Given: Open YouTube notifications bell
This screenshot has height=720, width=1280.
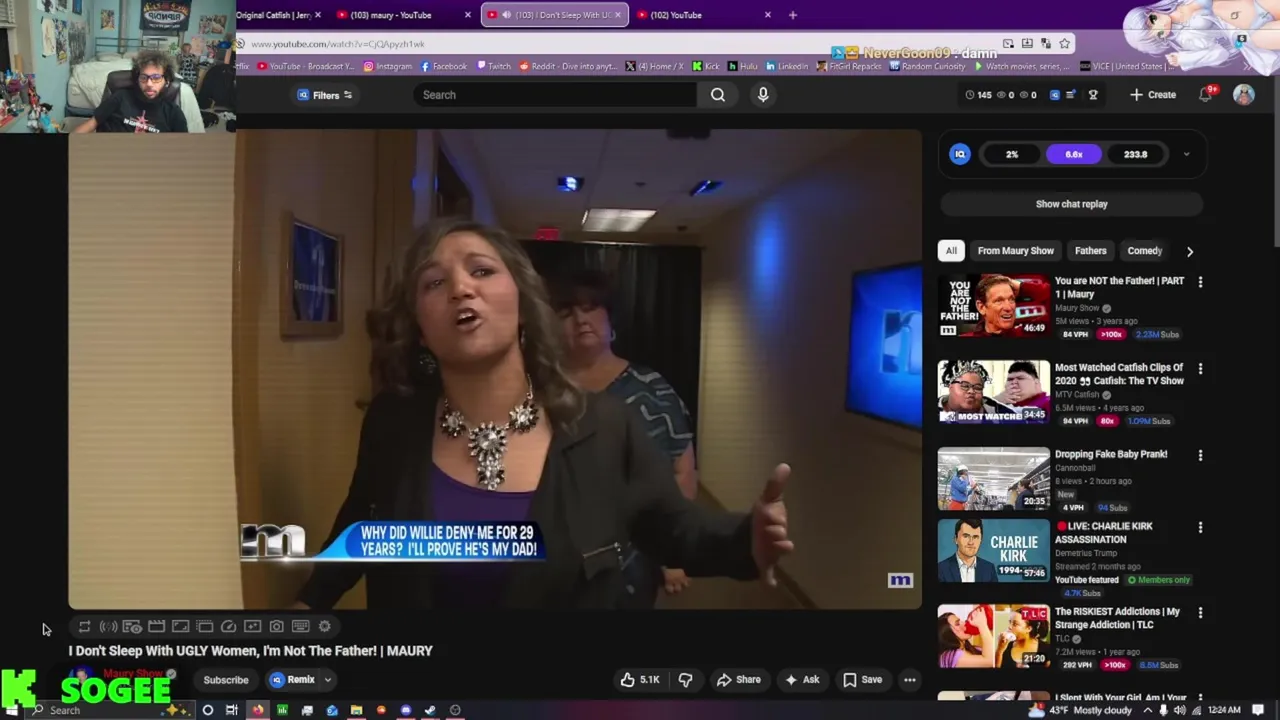Looking at the screenshot, I should 1206,94.
